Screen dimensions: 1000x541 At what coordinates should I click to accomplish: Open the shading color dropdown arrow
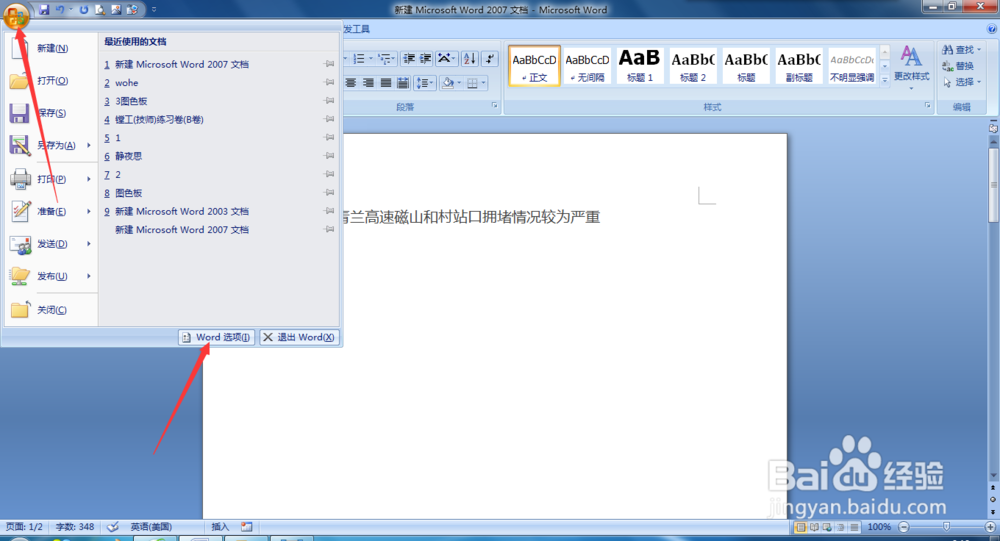[x=459, y=83]
